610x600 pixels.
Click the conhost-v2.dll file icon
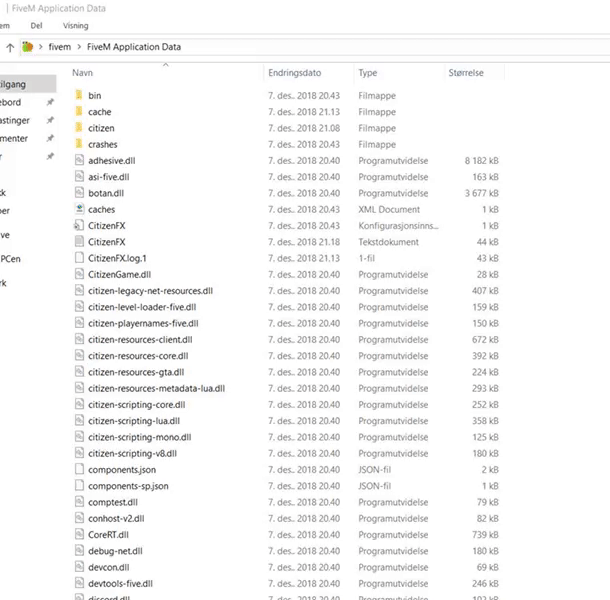79,518
